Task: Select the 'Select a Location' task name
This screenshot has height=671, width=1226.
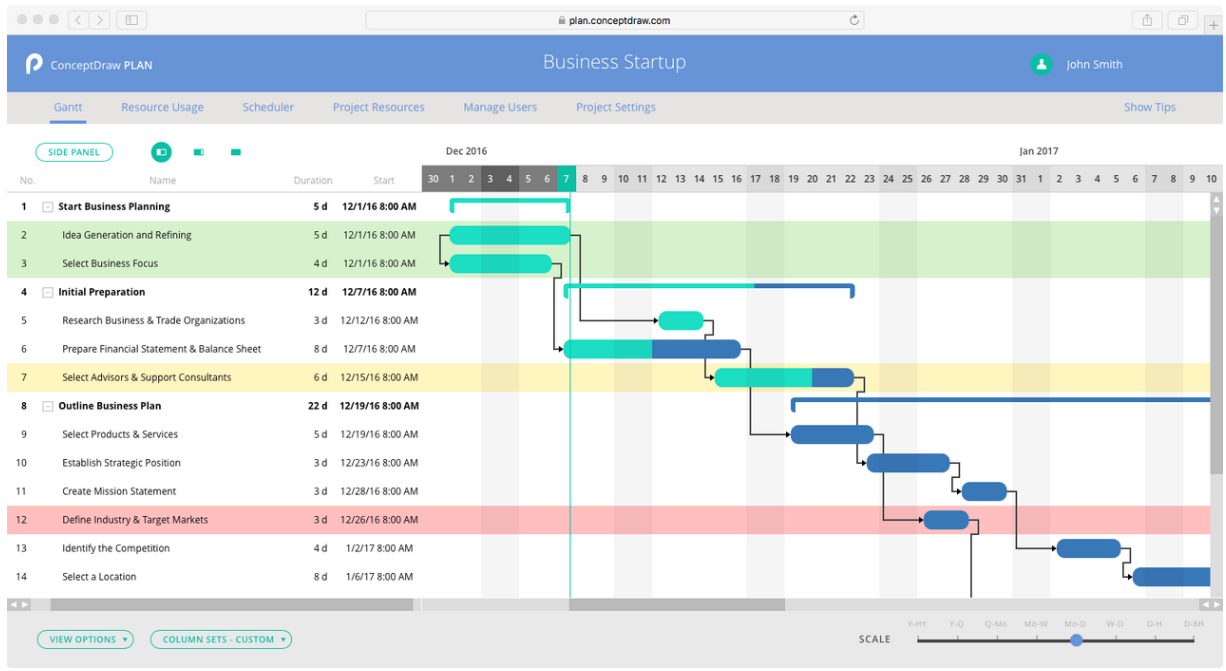Action: coord(99,577)
